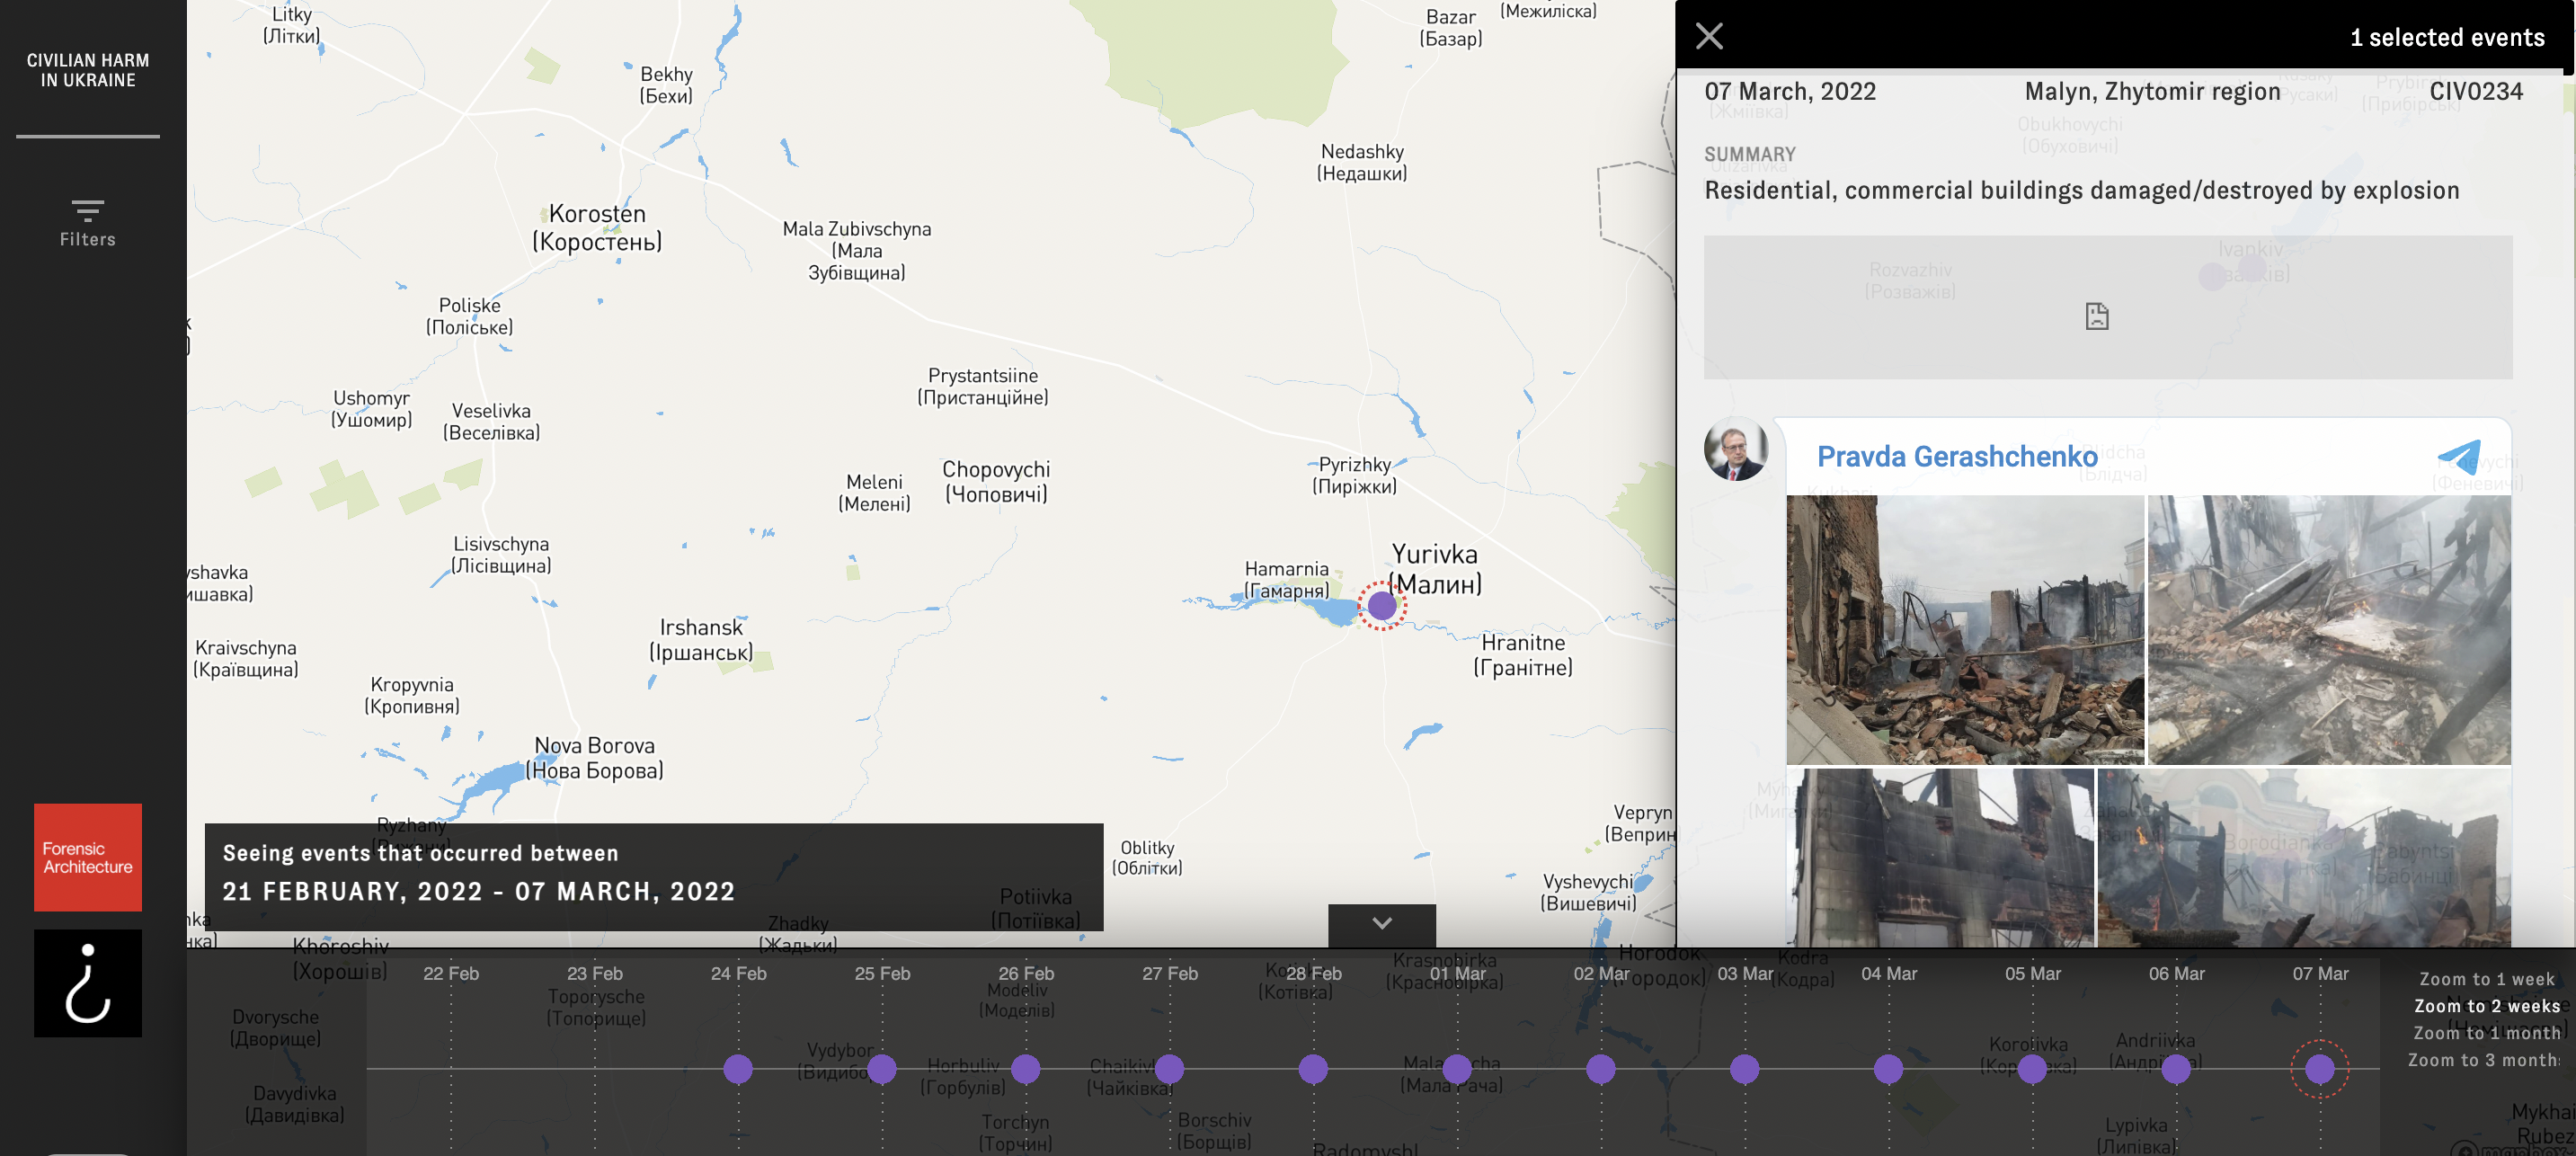Select the highlighted 07 Mar timeline event
Viewport: 2576px width, 1156px height.
[x=2320, y=1069]
